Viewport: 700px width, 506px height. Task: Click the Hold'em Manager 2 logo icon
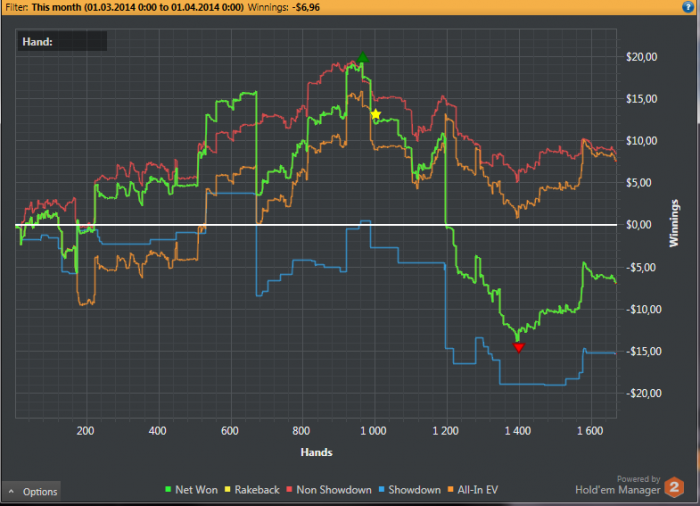pos(674,487)
